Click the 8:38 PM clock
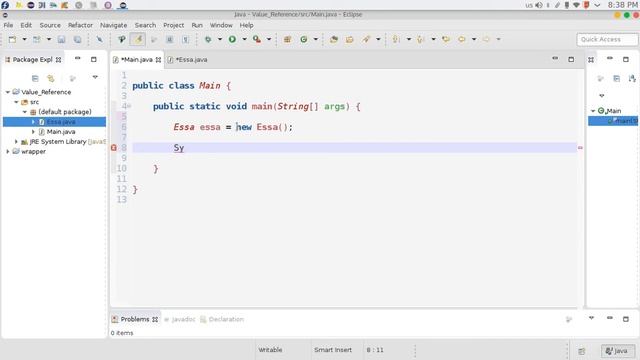This screenshot has height=360, width=640. click(x=622, y=5)
